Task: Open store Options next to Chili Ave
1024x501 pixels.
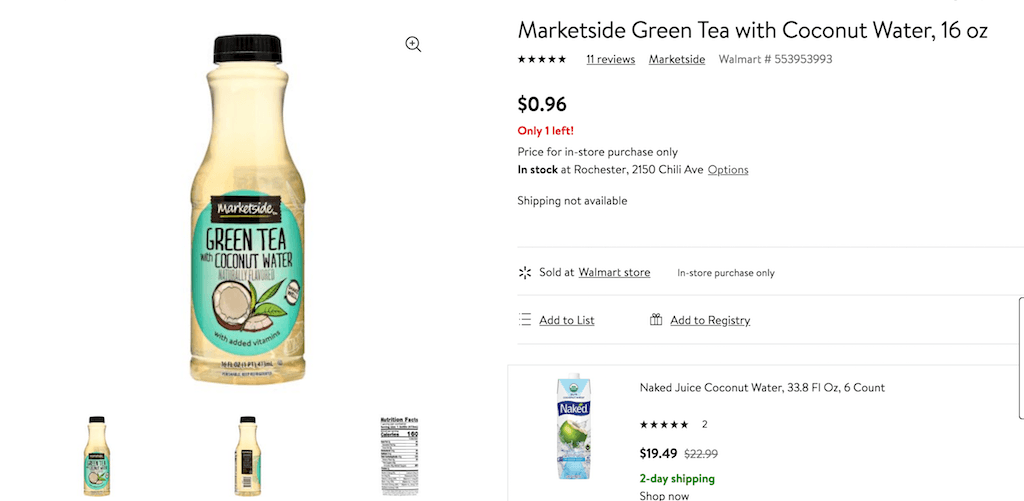Action: point(728,170)
